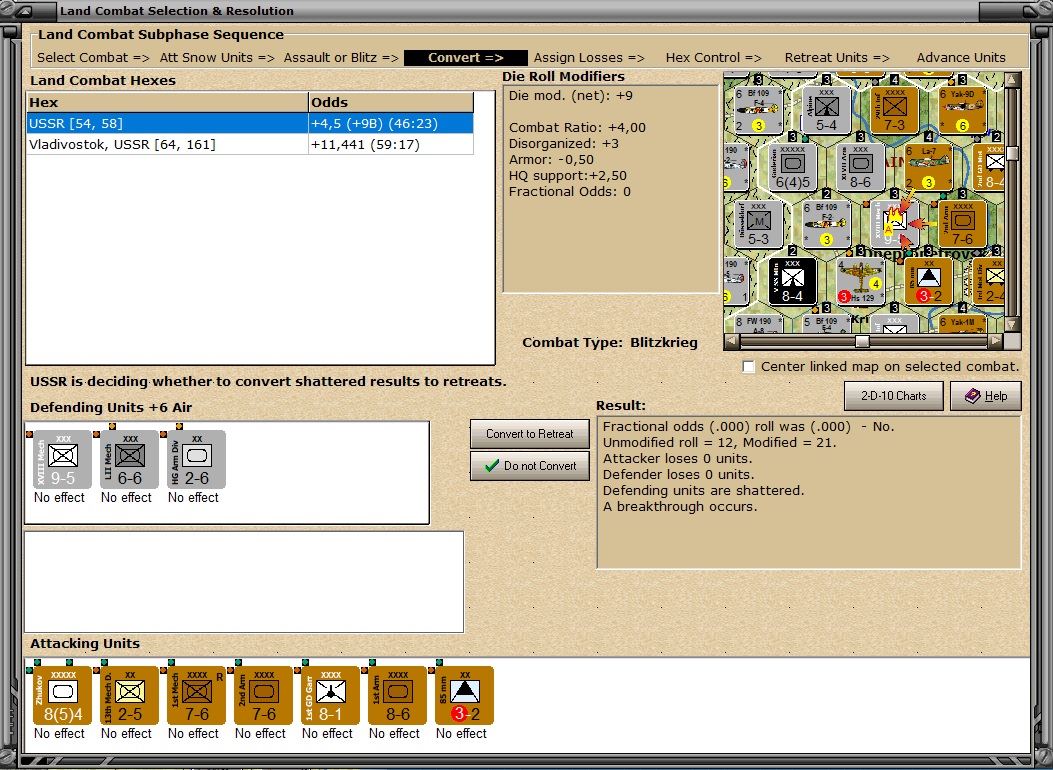Click the LII Mech 6-6 defending counter
The image size is (1053, 770).
(126, 459)
